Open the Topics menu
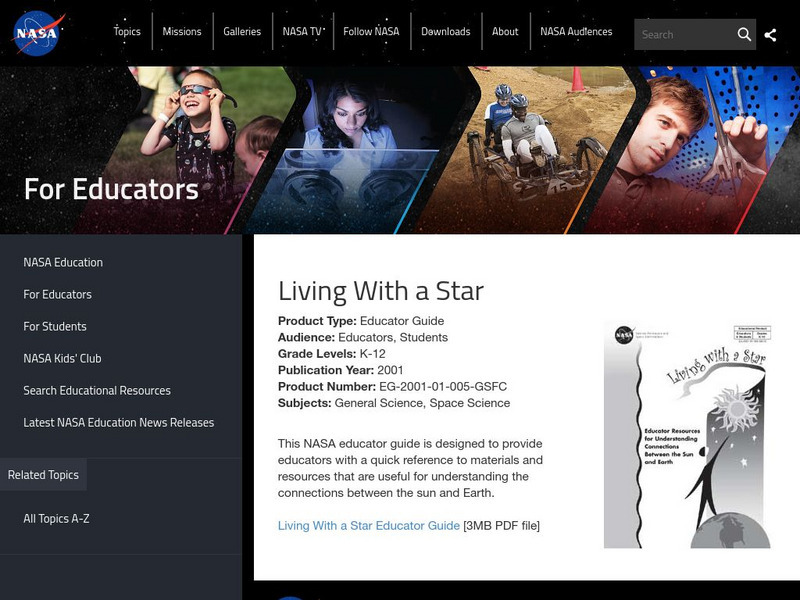This screenshot has height=600, width=800. click(127, 31)
